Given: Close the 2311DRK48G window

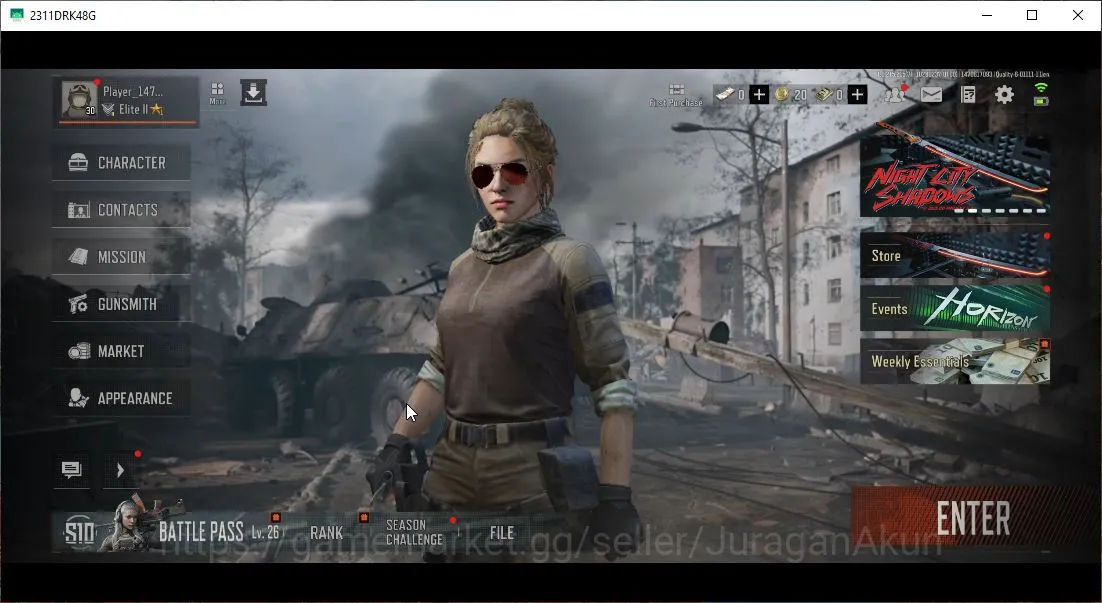Looking at the screenshot, I should tap(1077, 15).
